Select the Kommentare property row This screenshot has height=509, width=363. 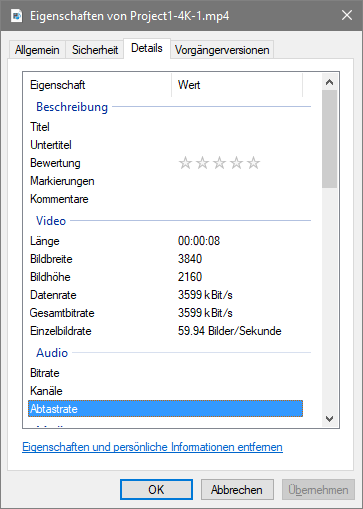[x=165, y=199]
